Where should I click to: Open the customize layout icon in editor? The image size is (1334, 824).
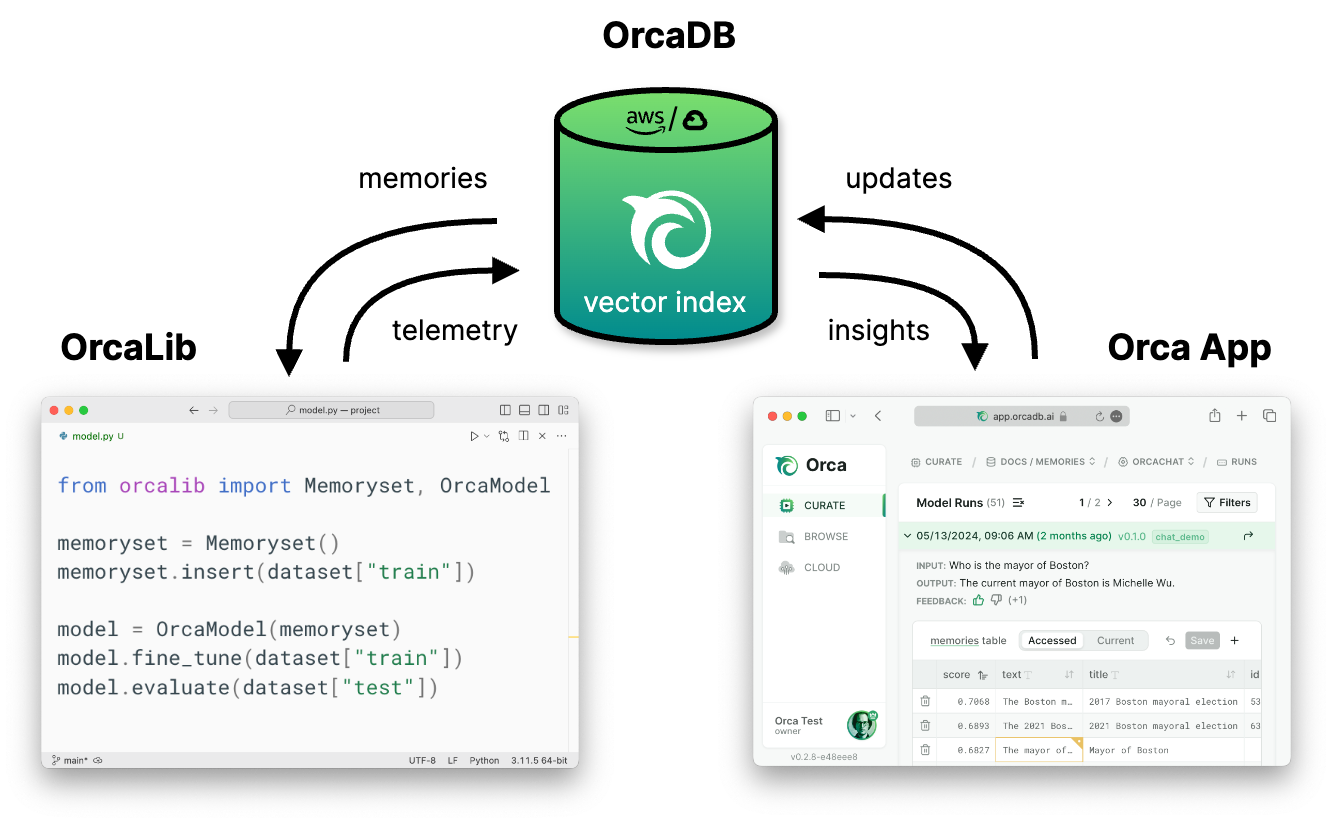563,410
